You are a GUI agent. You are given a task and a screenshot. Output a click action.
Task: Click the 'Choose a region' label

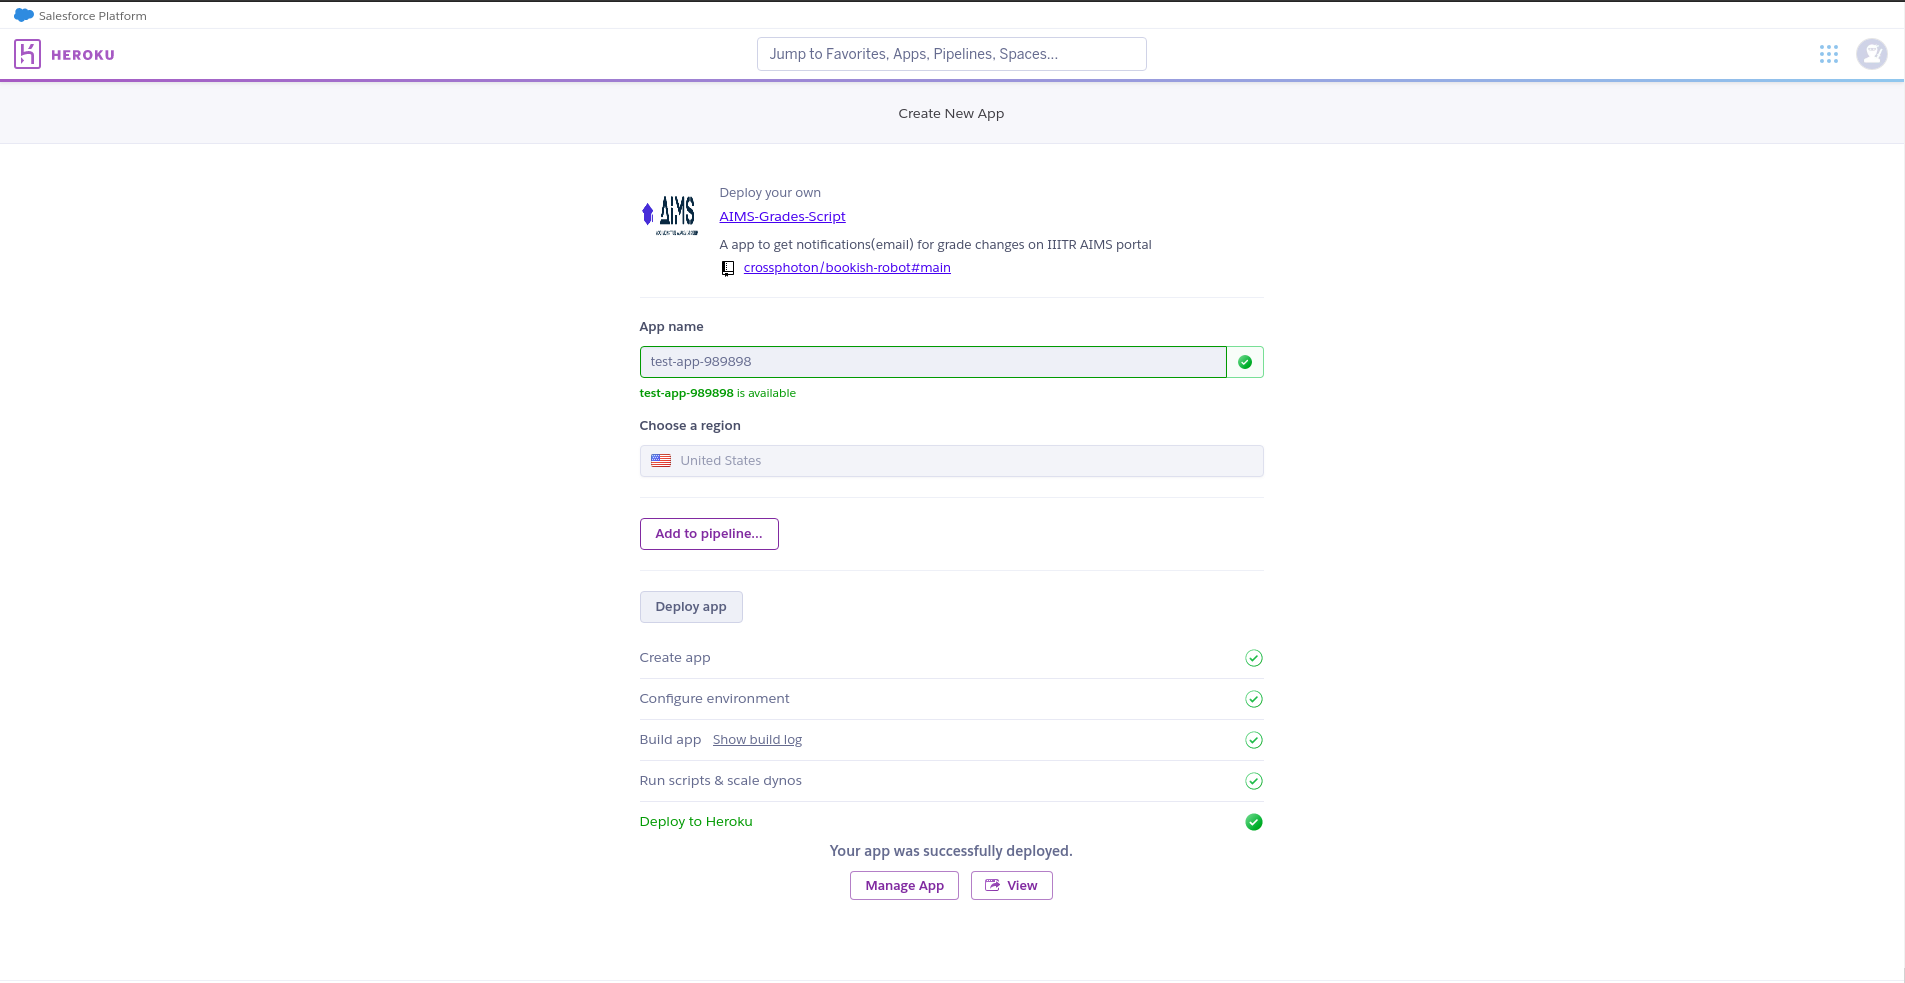click(690, 426)
